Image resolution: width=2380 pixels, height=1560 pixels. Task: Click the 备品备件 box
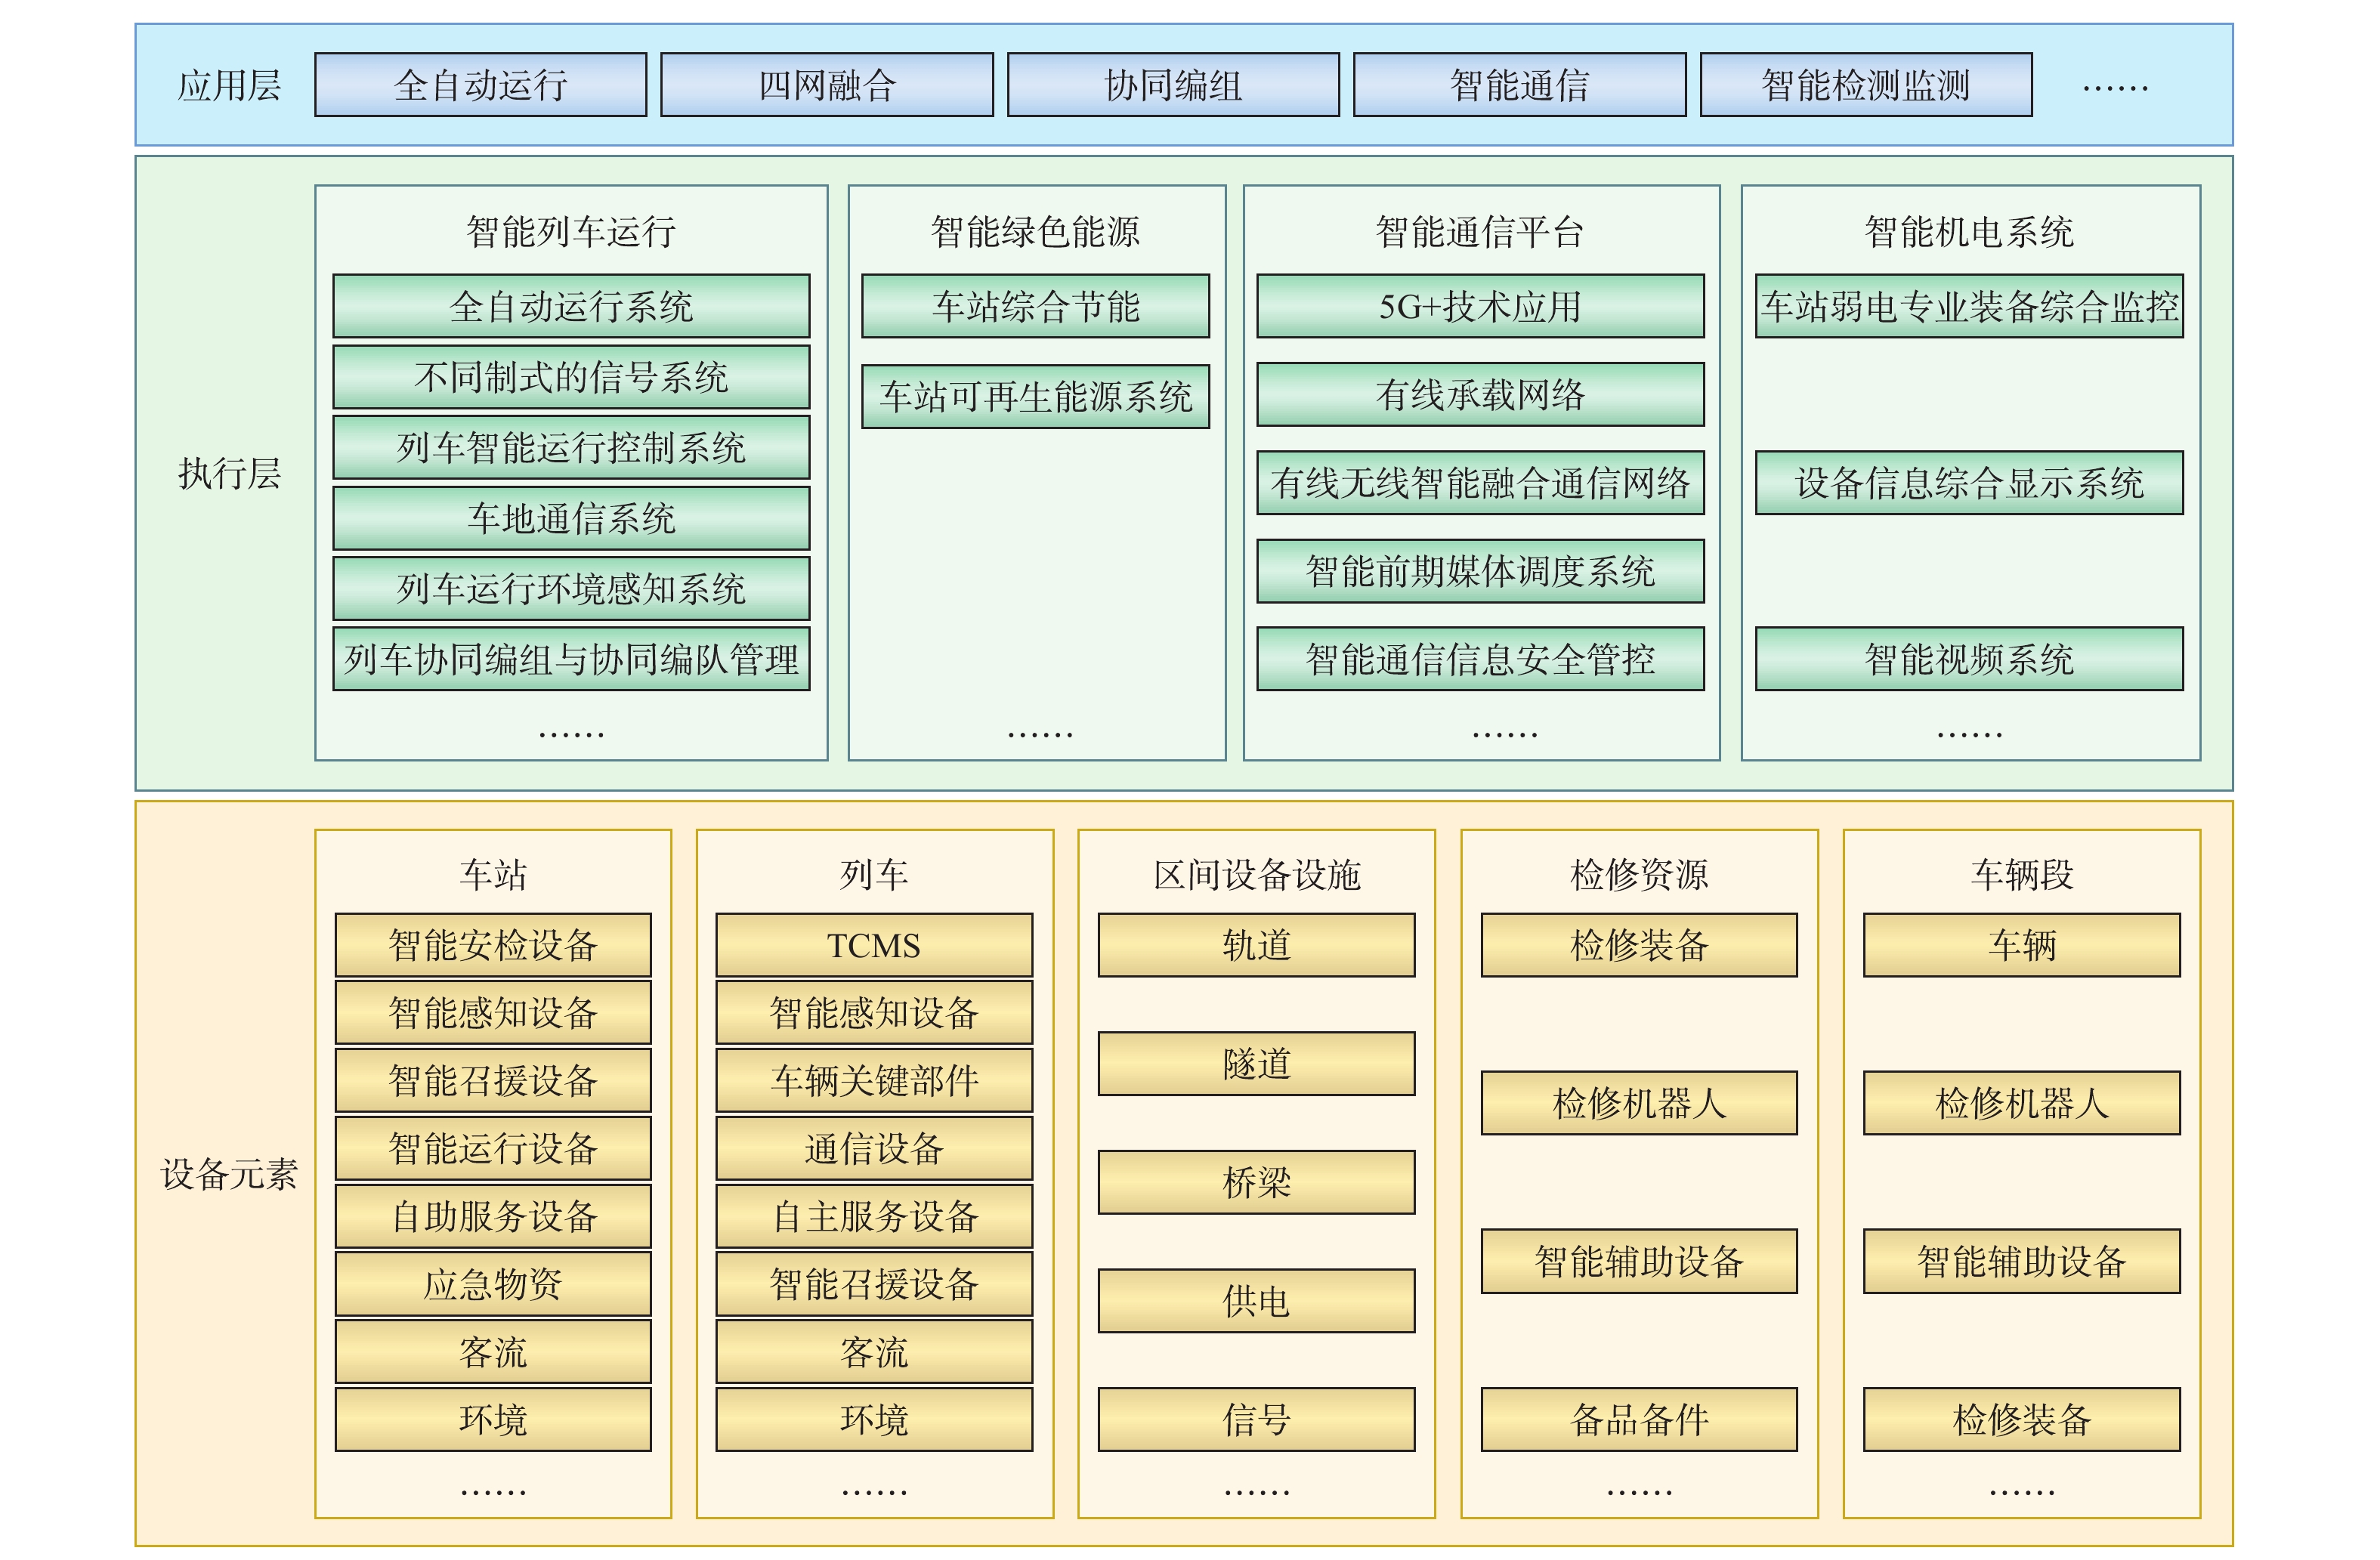[1638, 1419]
